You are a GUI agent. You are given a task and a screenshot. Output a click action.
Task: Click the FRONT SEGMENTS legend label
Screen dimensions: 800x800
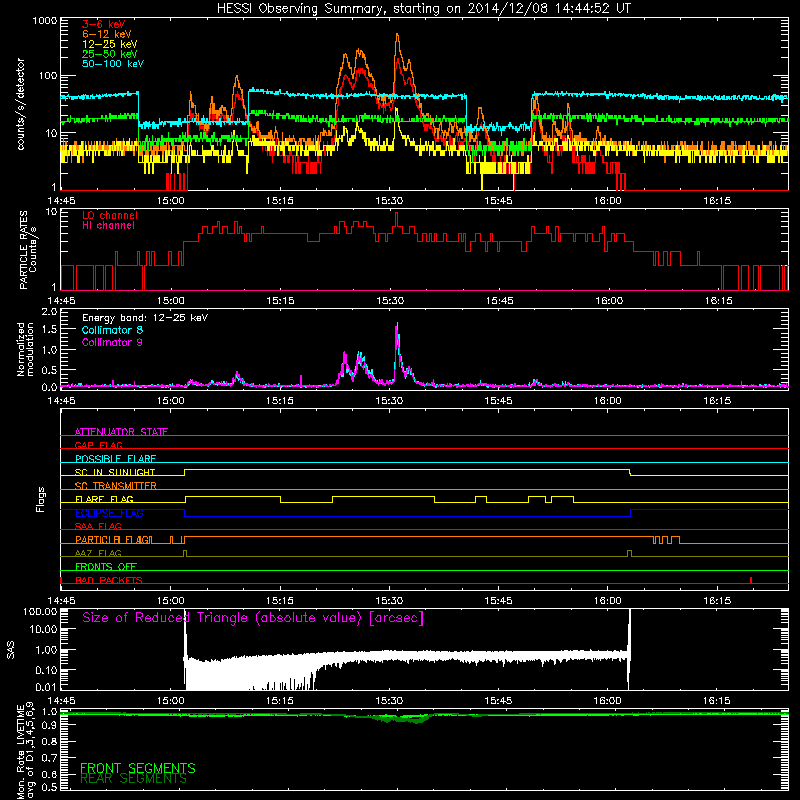point(138,768)
